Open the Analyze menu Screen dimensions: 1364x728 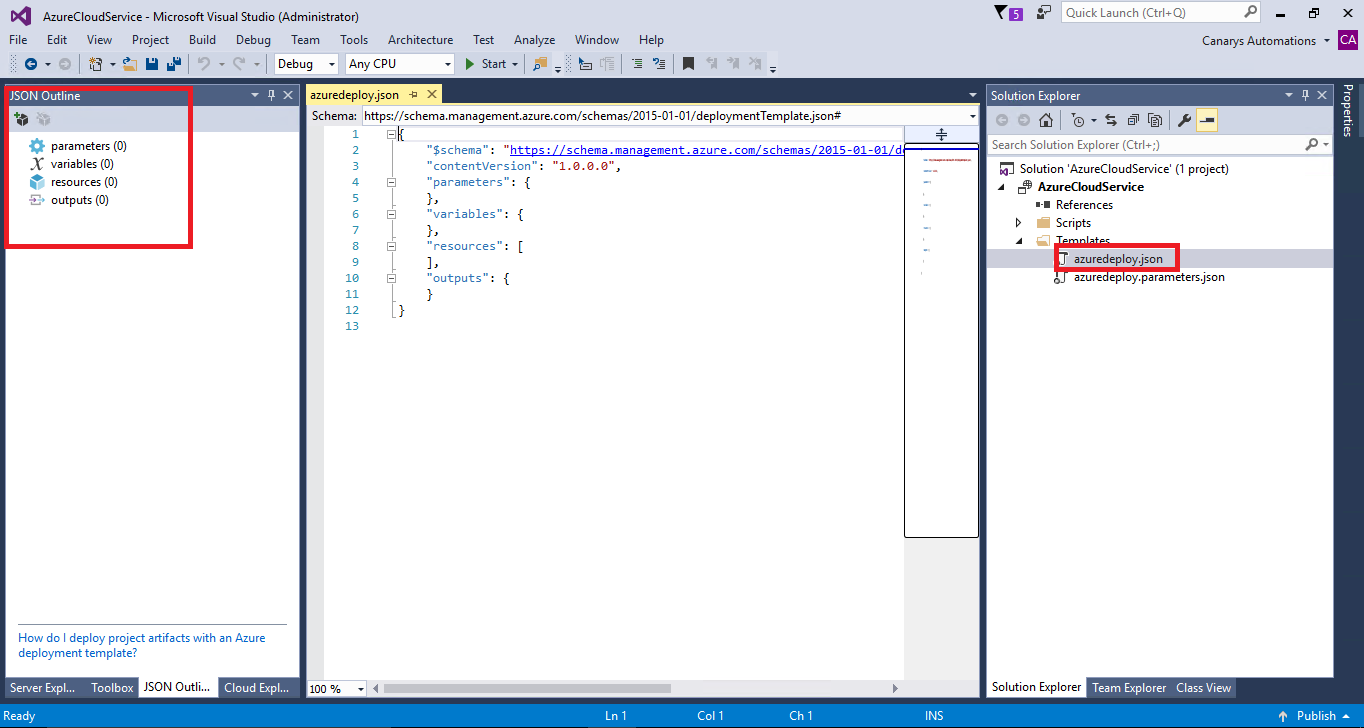(x=534, y=40)
